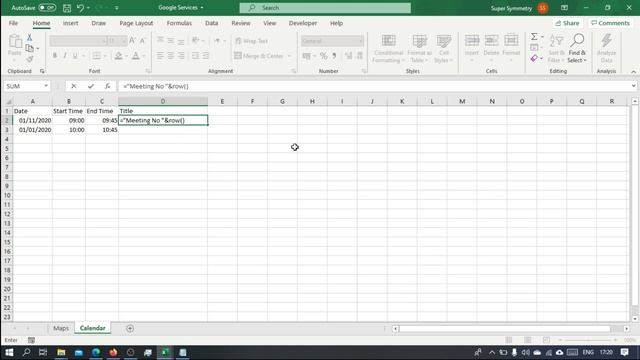This screenshot has width=640, height=360.
Task: Click the Bold B button
Action: [55, 56]
